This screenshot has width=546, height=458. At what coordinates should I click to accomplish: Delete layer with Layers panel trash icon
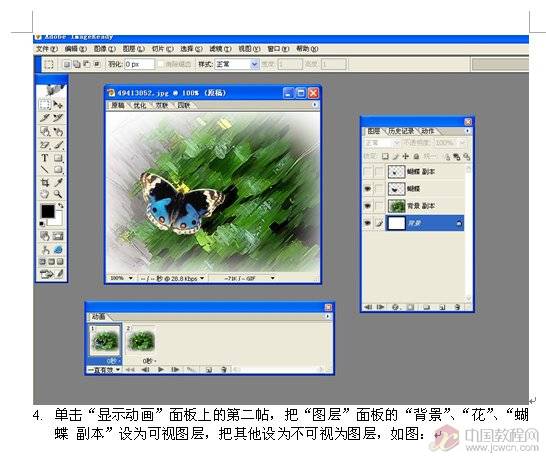(458, 307)
